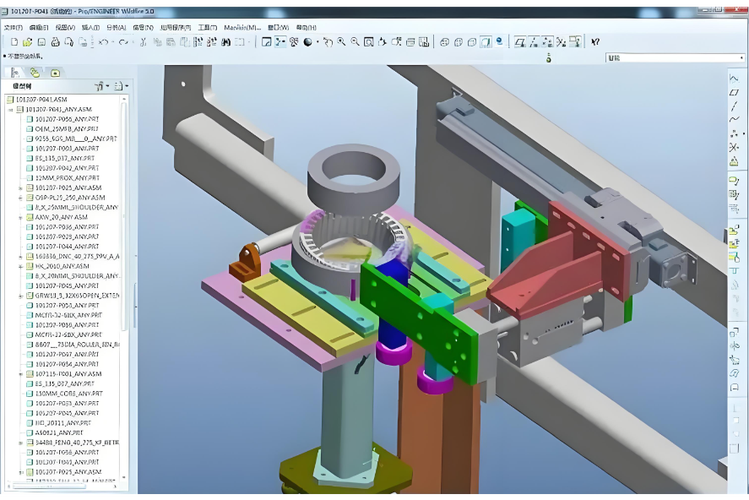
Task: Open the model tree settings dropdown
Action: [x=101, y=86]
